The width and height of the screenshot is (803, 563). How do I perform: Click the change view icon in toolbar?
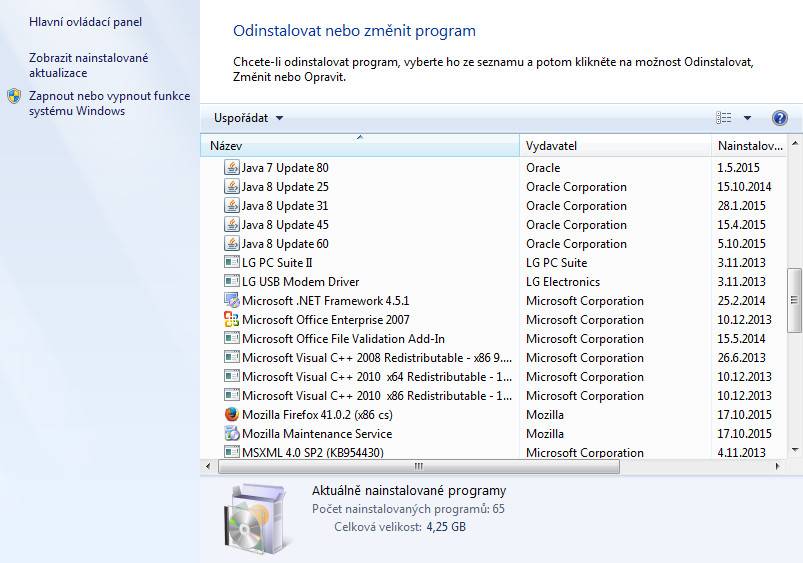point(724,118)
